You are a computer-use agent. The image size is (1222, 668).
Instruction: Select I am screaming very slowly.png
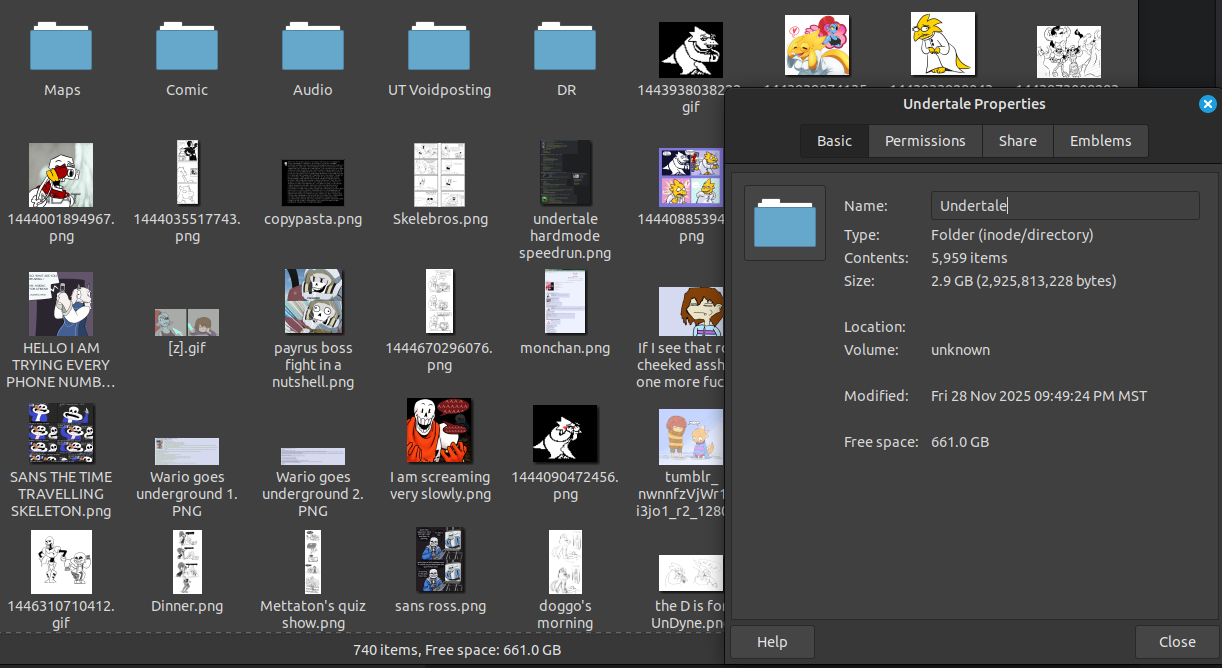(439, 431)
